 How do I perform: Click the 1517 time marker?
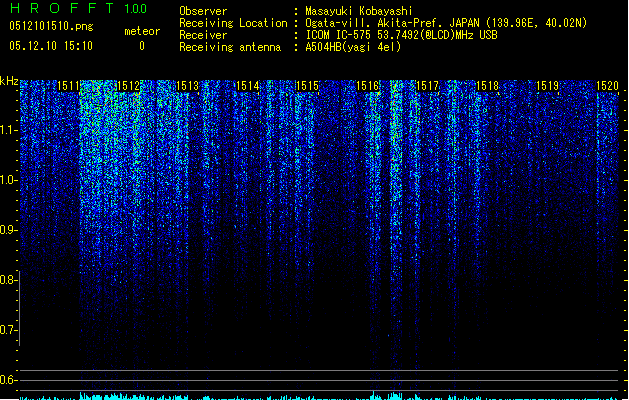click(x=427, y=86)
